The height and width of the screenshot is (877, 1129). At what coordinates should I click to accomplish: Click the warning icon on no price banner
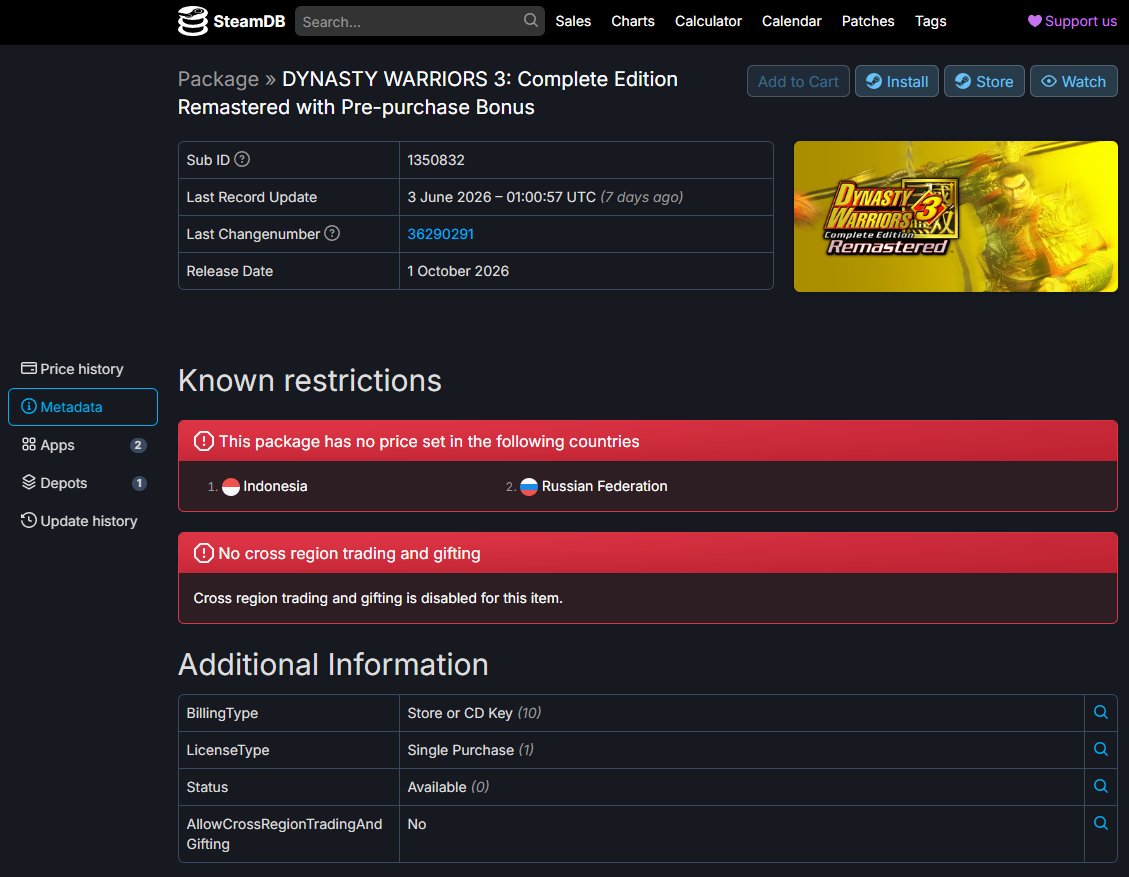pos(204,441)
